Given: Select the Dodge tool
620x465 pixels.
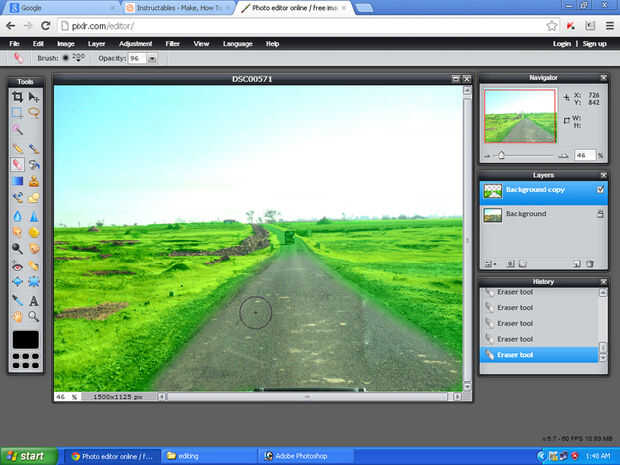Looking at the screenshot, I should tap(17, 249).
